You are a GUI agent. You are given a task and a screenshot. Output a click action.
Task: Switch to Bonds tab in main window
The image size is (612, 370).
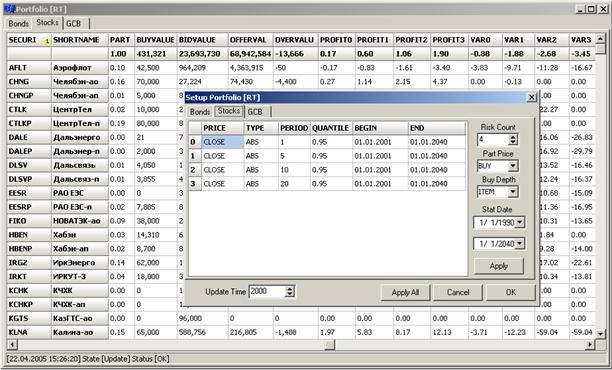(19, 24)
